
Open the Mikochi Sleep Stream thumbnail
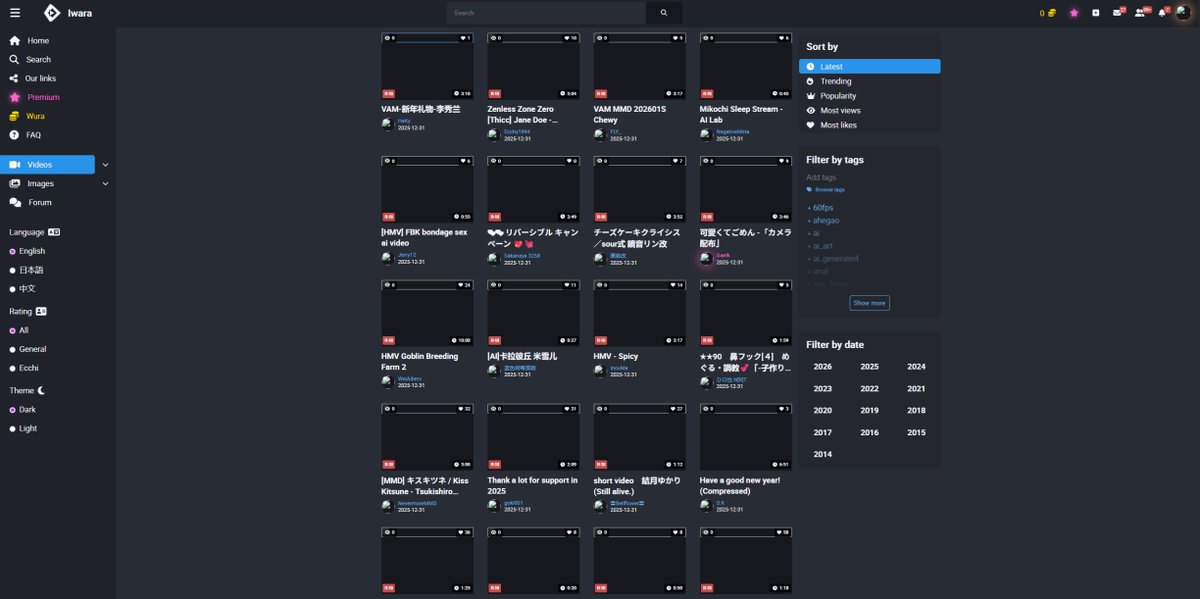(745, 66)
